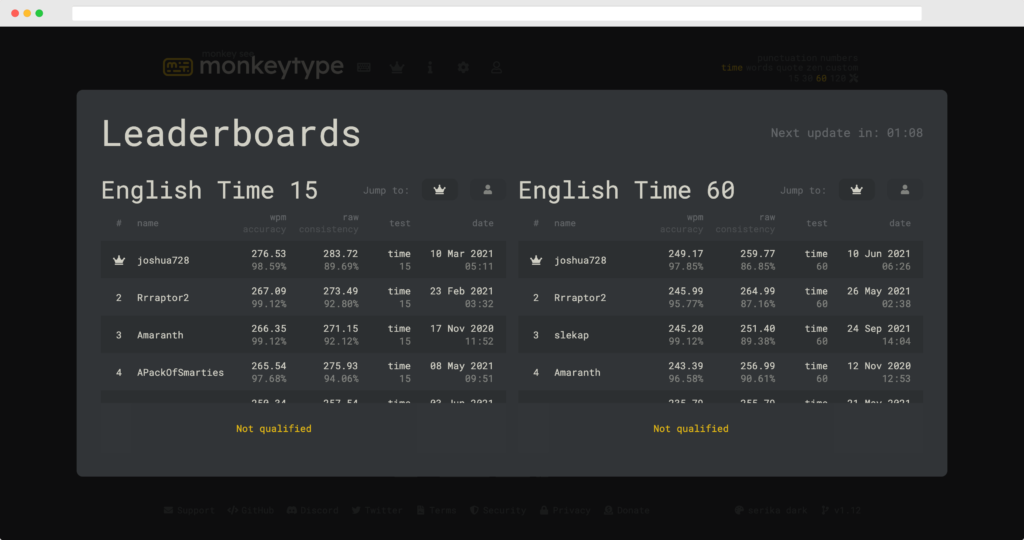Screen dimensions: 1024x540
Task: Select the words test mode
Action: [759, 68]
